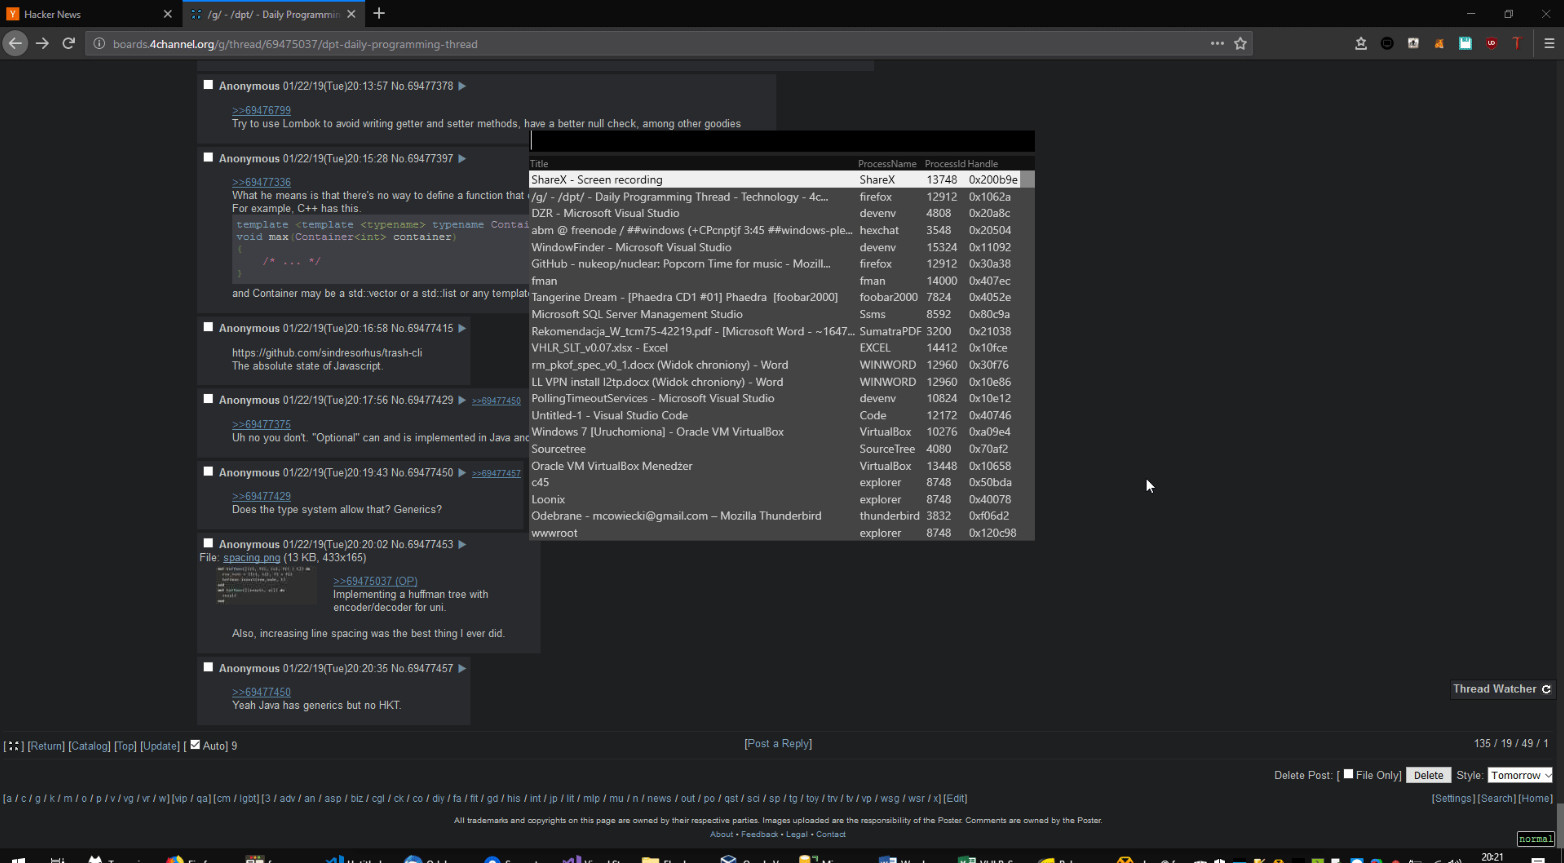1564x863 pixels.
Task: Select ShareX - Screen recording window entry
Action: [x=781, y=180]
